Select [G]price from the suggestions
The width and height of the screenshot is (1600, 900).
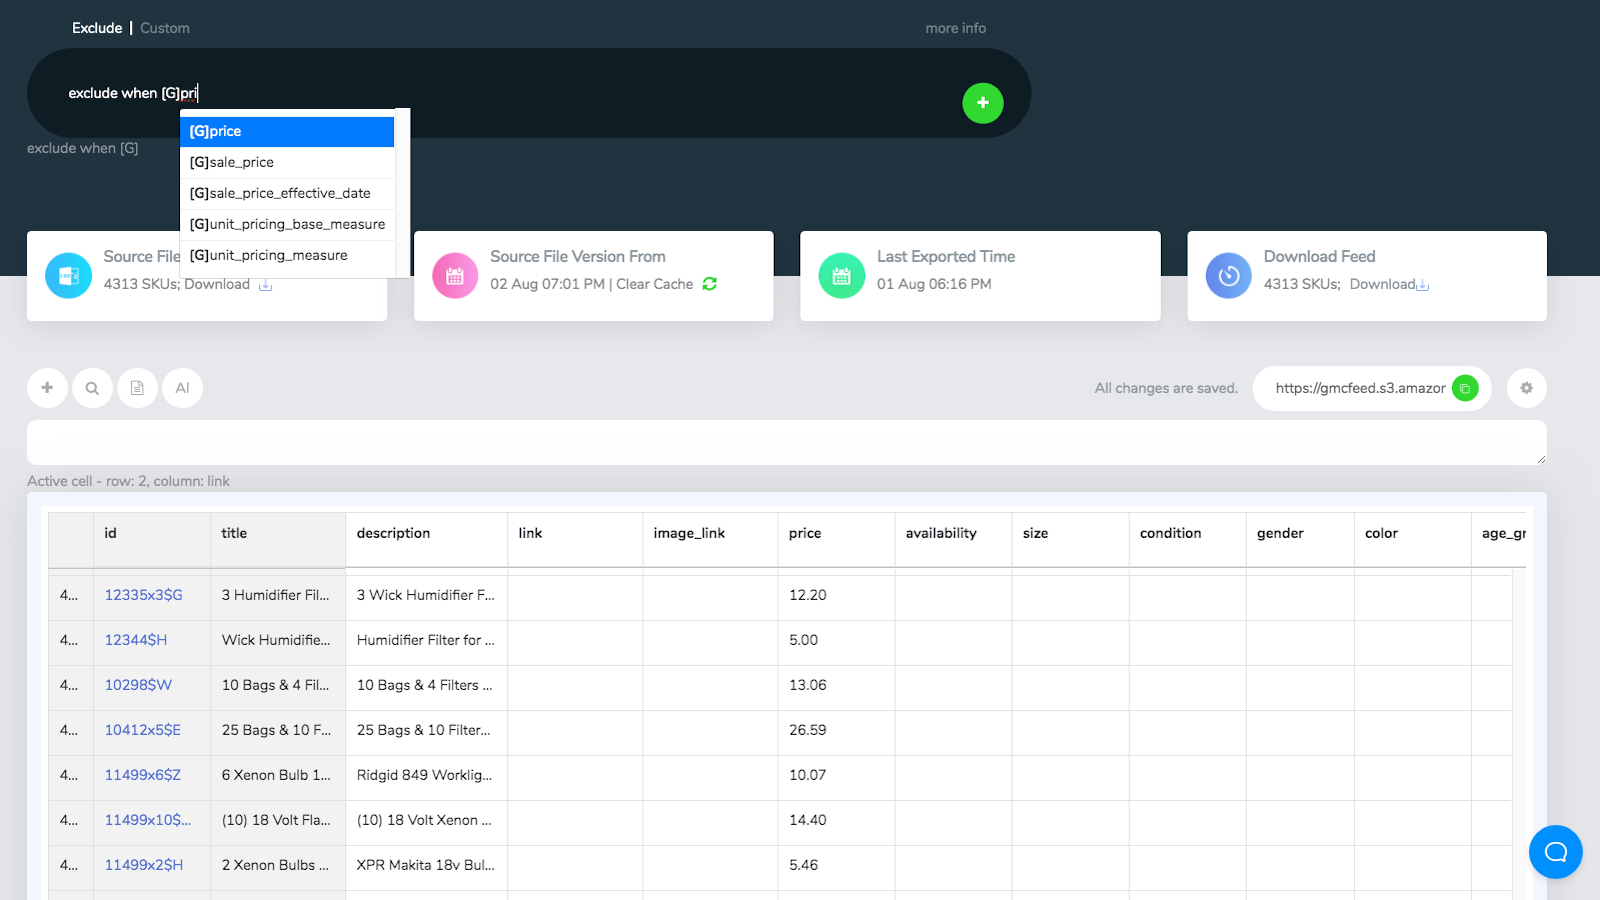tap(287, 131)
